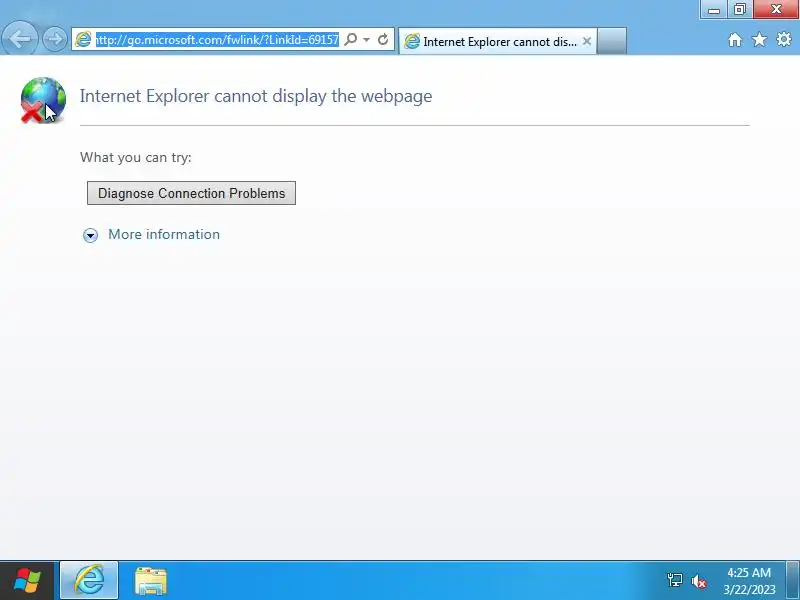The height and width of the screenshot is (600, 800).
Task: Click the search magnifier icon in address bar
Action: pyautogui.click(x=351, y=39)
